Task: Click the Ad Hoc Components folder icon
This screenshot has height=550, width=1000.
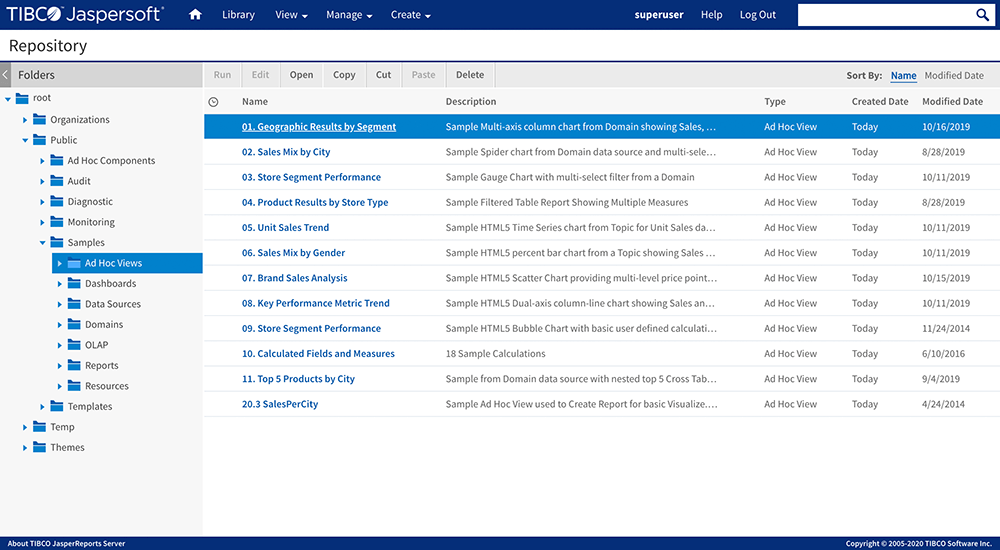Action: point(57,160)
